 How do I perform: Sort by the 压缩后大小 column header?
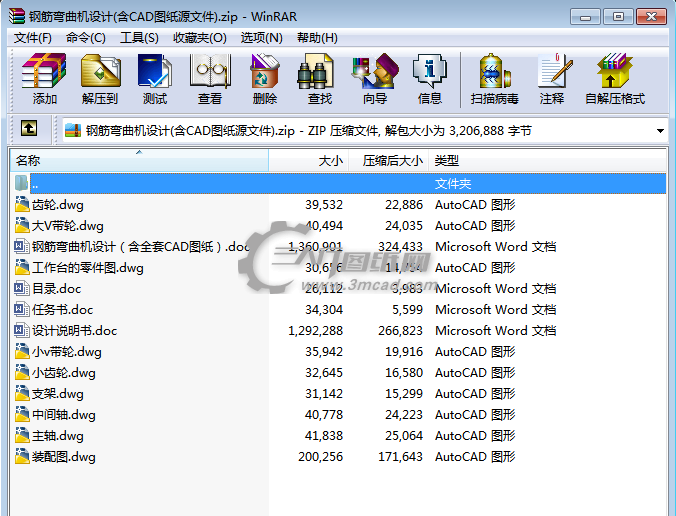(x=389, y=160)
